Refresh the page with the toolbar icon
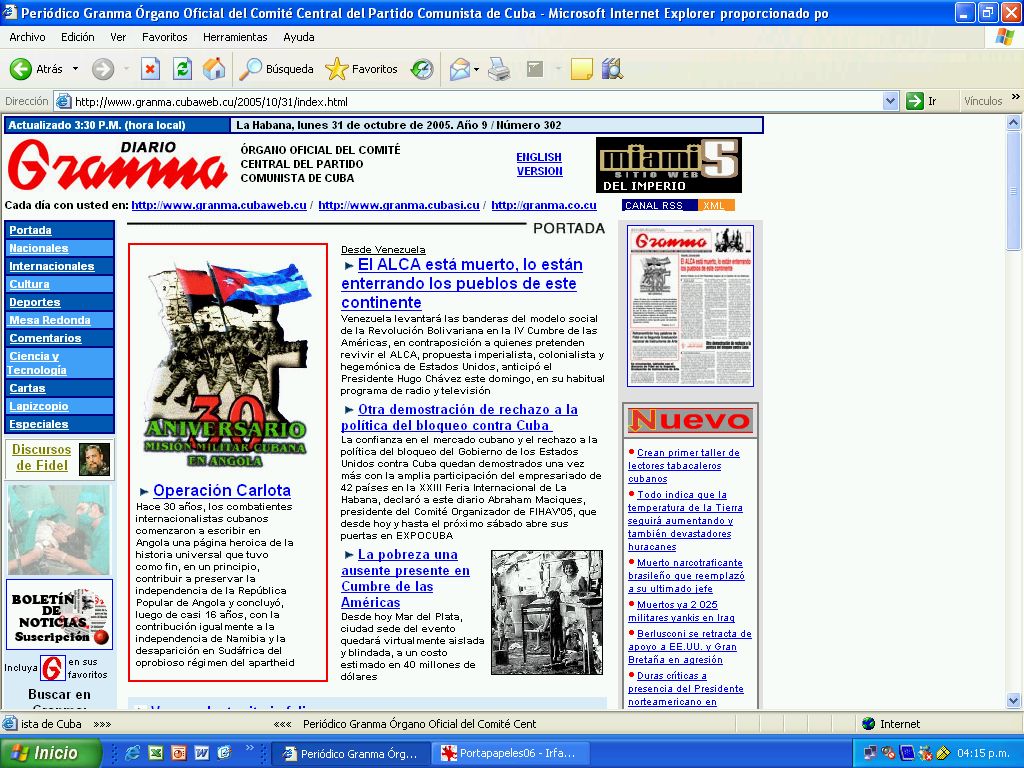Viewport: 1024px width, 768px height. point(182,69)
